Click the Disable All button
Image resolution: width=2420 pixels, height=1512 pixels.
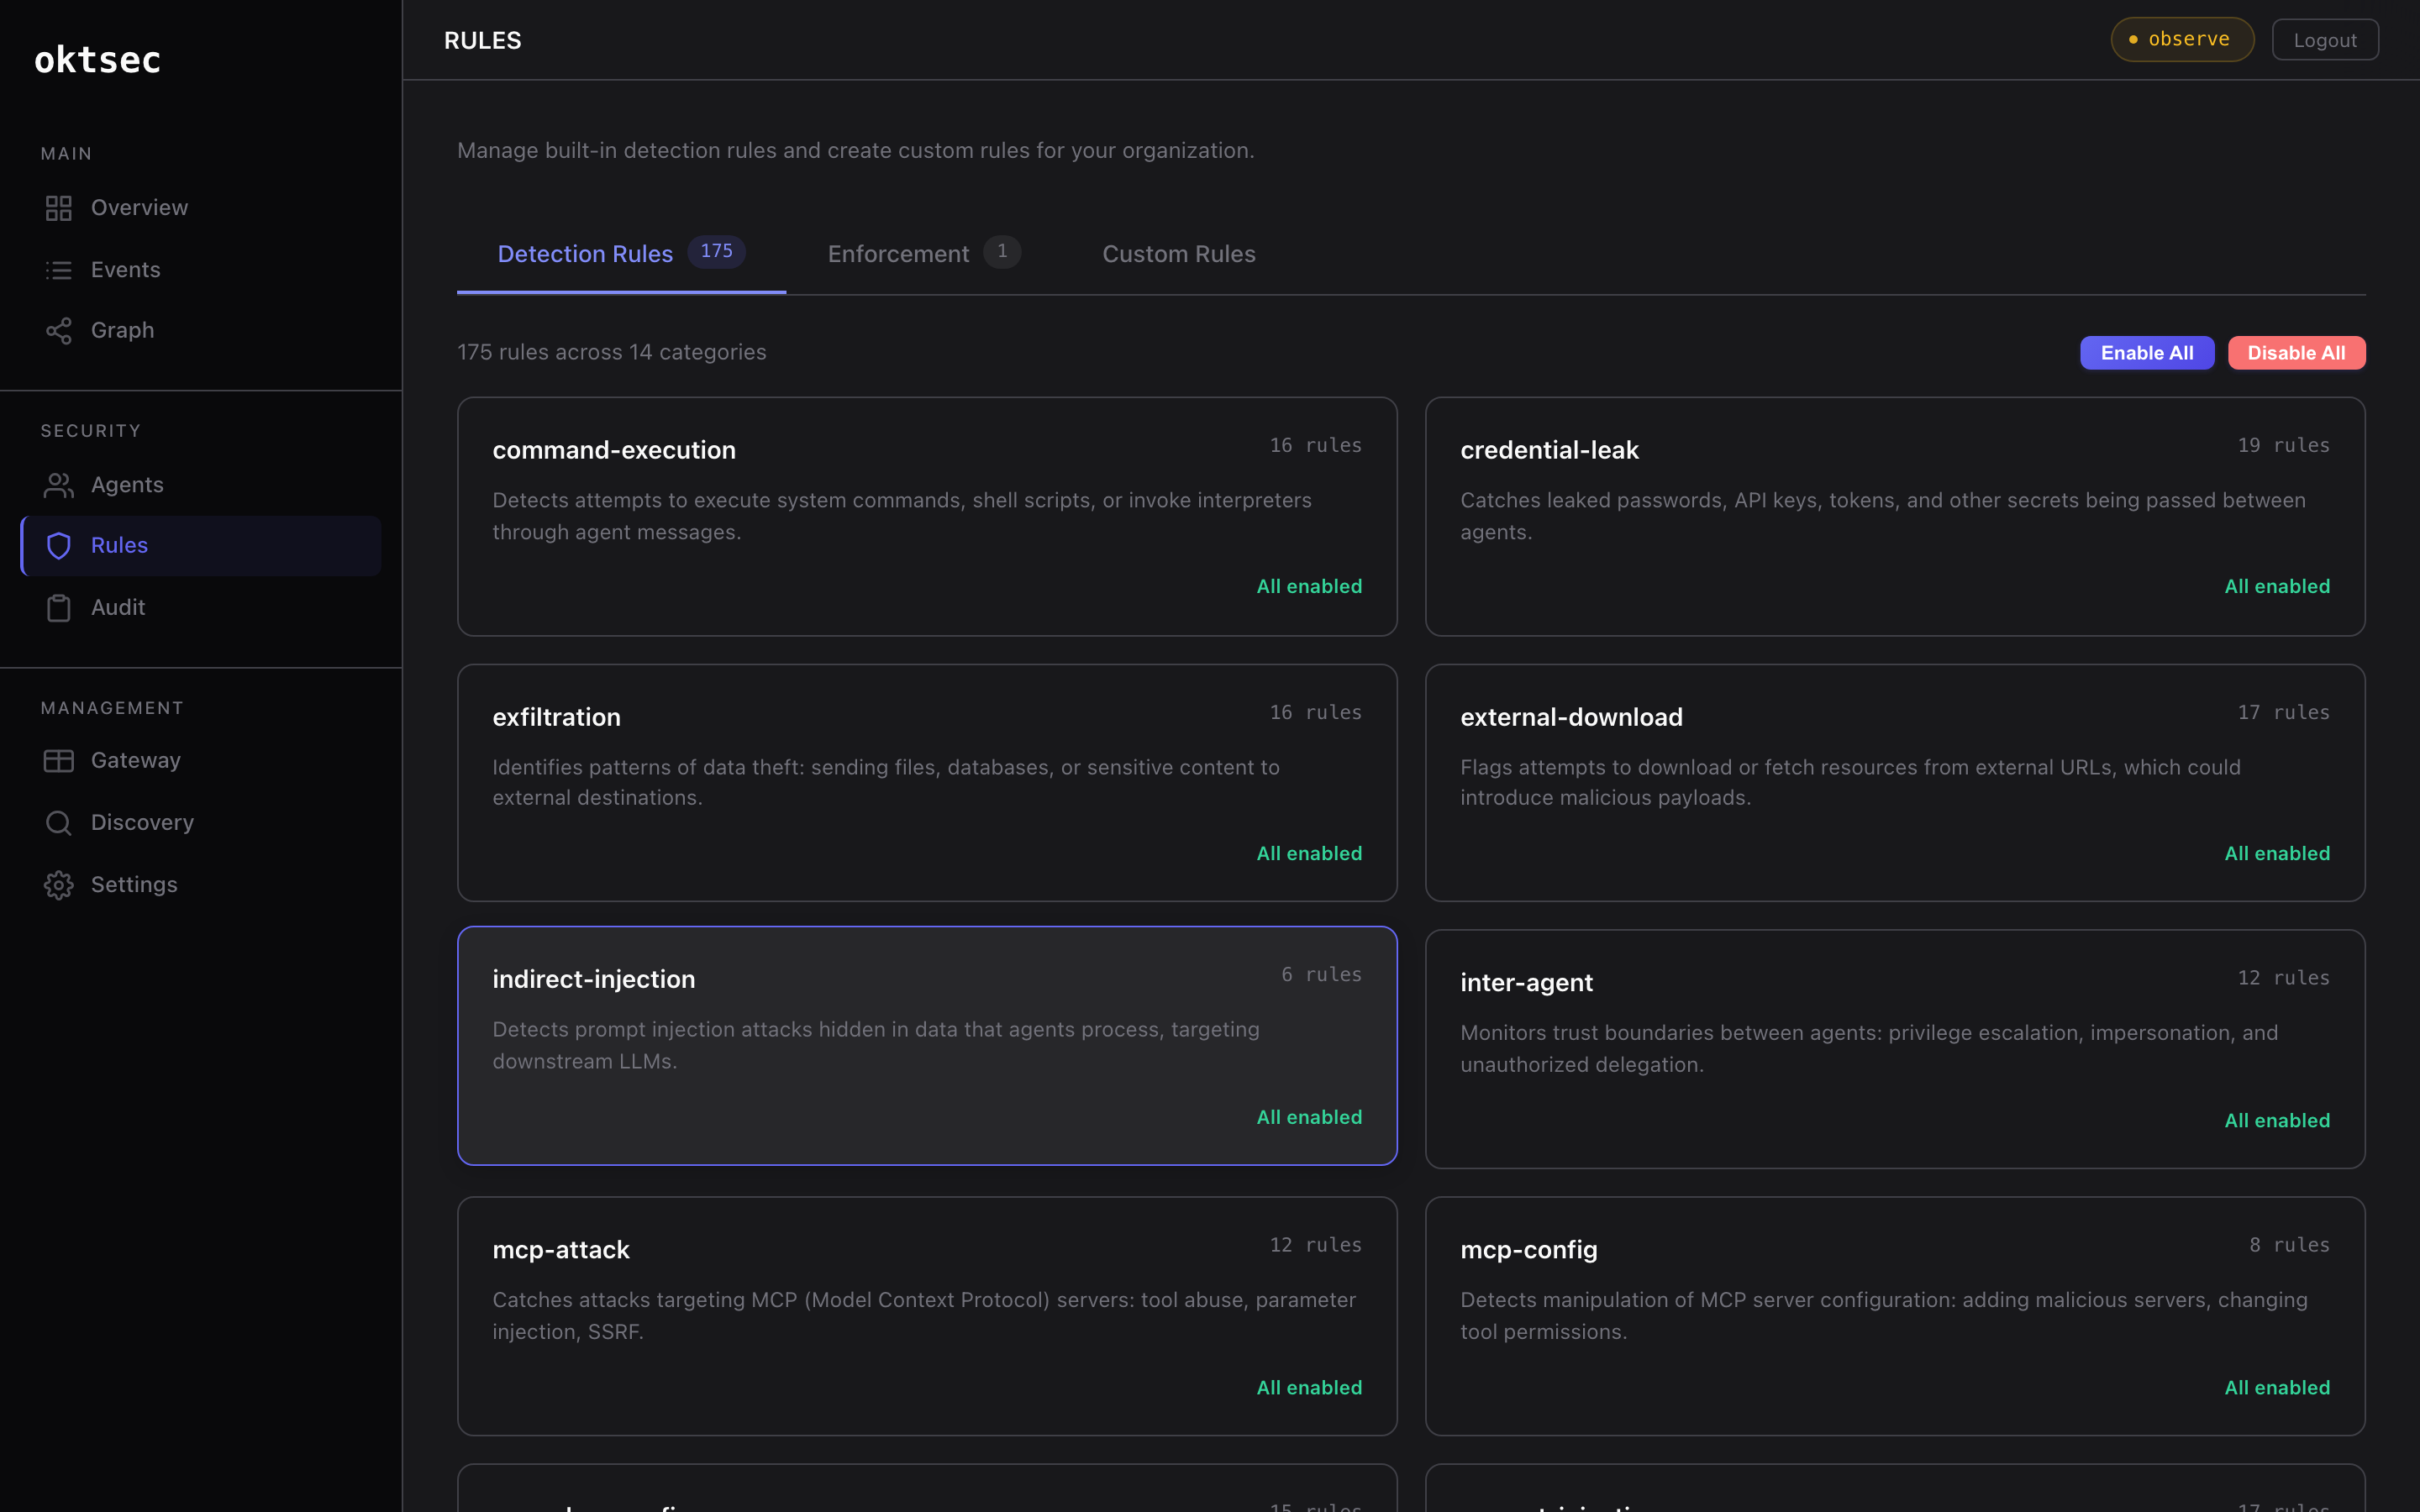tap(2296, 352)
